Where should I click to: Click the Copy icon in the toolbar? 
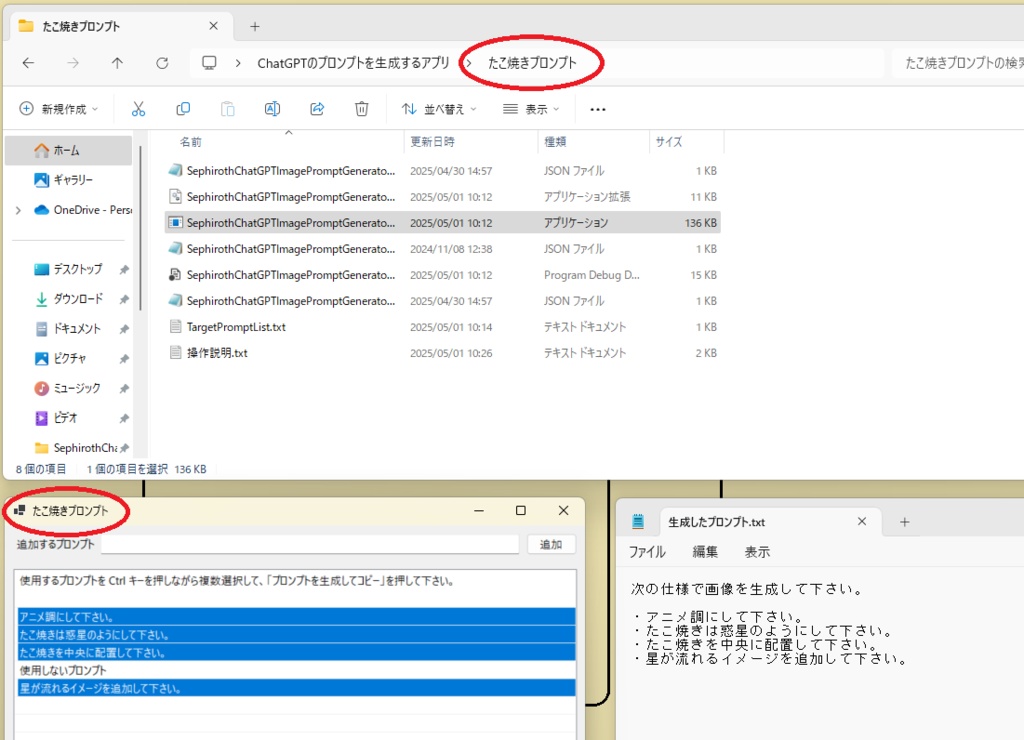(183, 108)
